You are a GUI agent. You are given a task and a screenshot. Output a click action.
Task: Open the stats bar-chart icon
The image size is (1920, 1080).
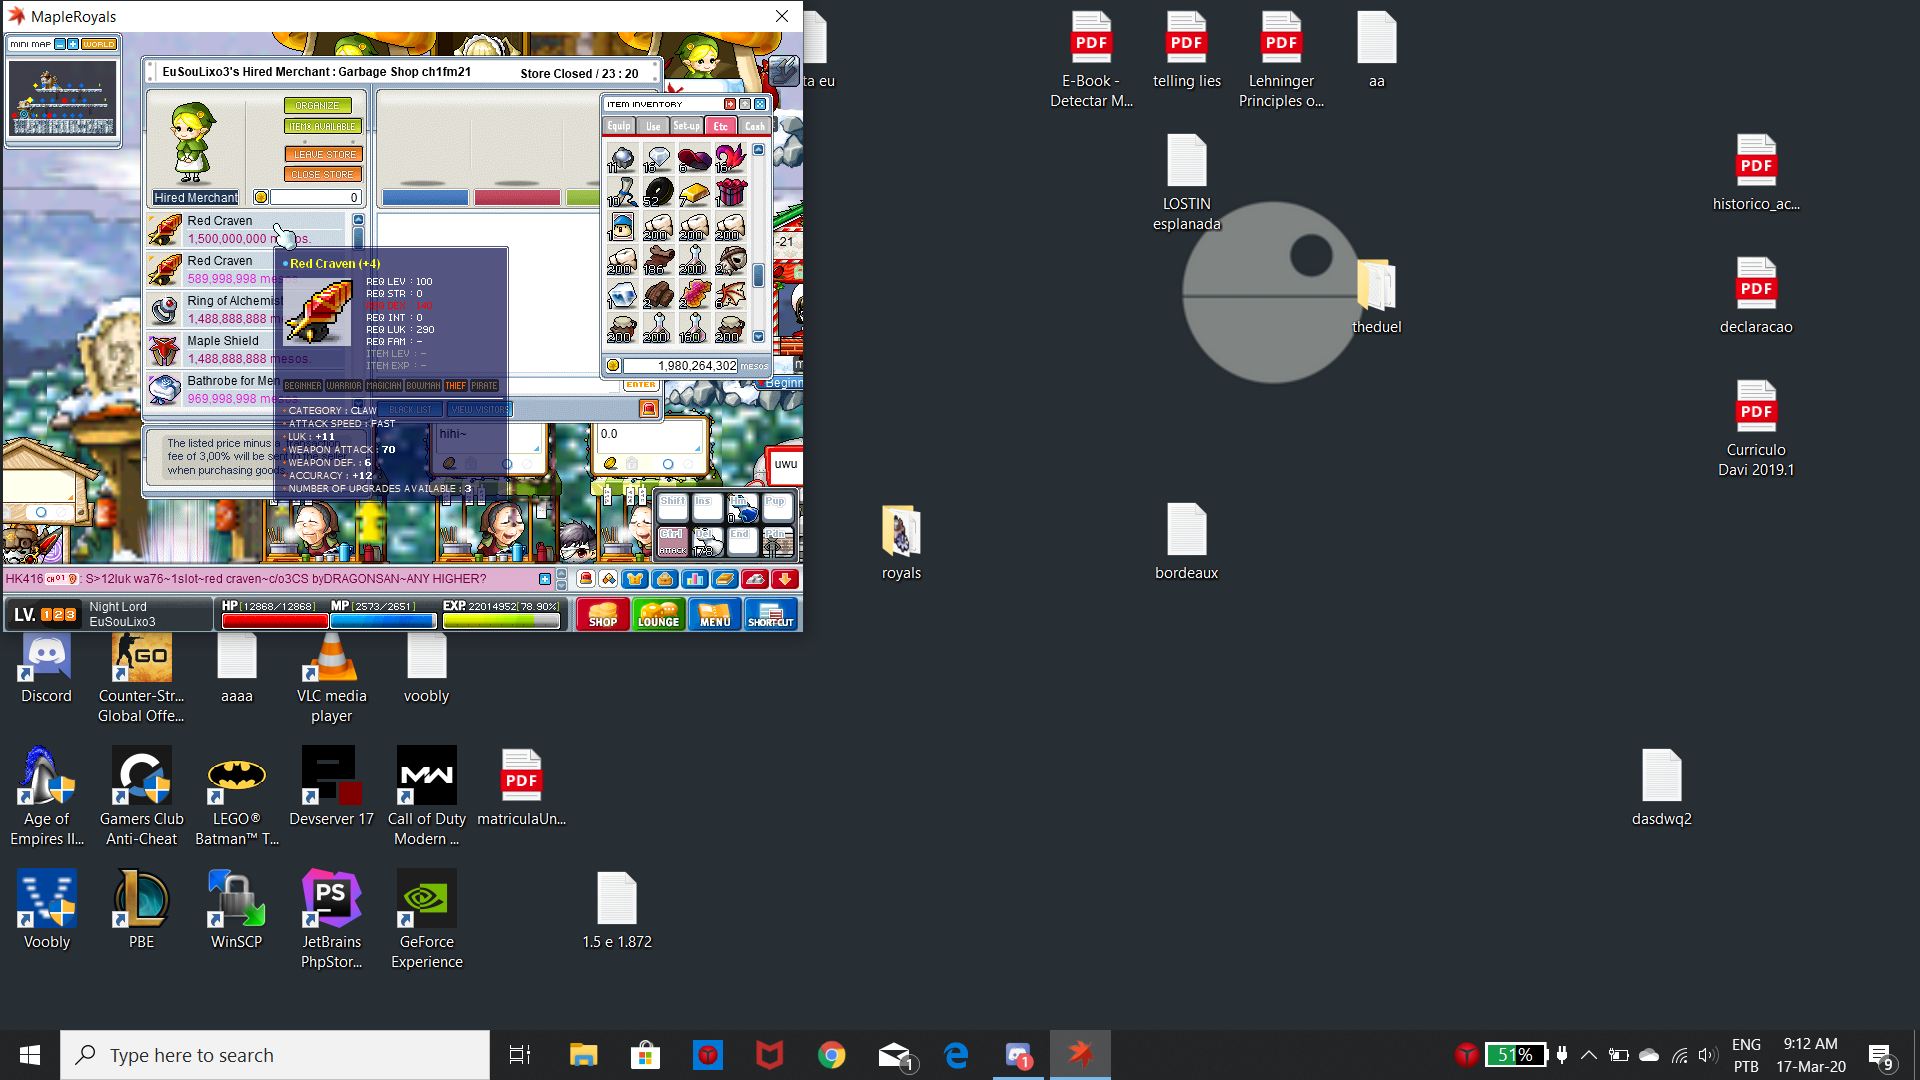(694, 579)
